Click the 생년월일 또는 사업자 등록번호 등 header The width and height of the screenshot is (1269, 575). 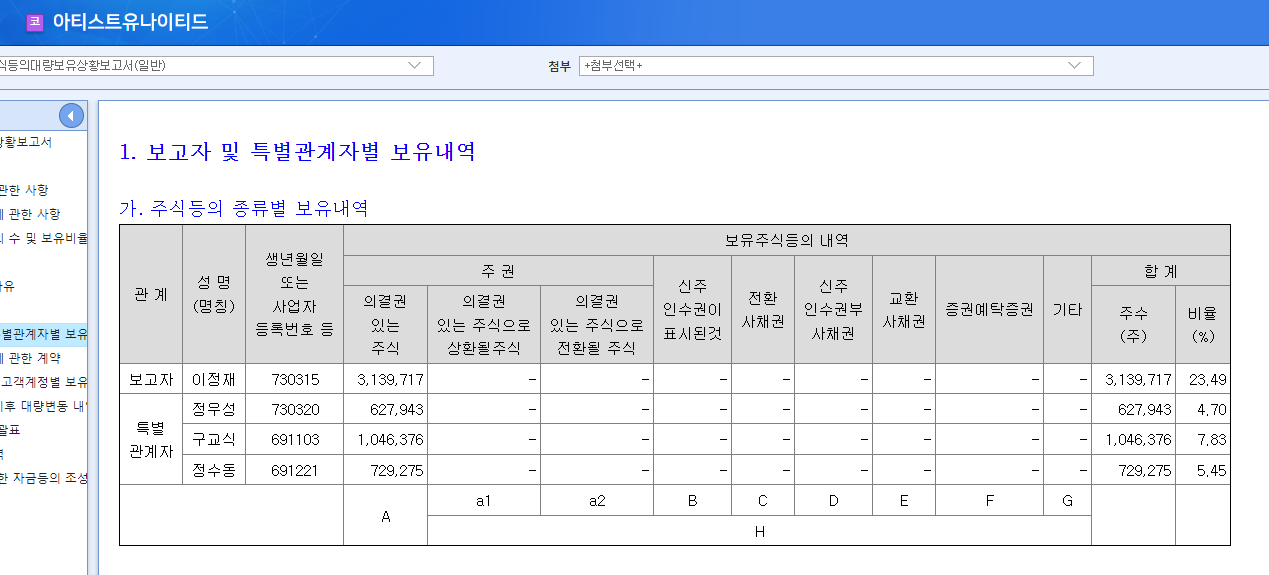(294, 295)
